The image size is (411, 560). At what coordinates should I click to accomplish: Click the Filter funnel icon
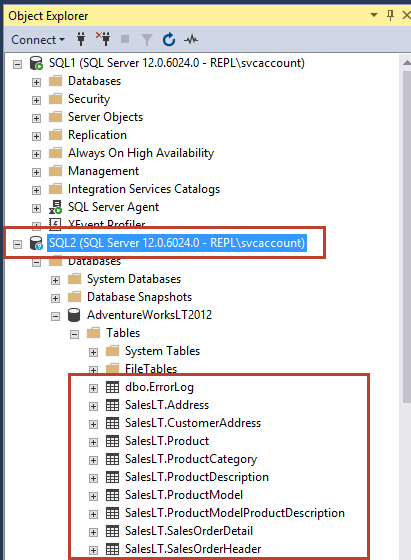[147, 40]
